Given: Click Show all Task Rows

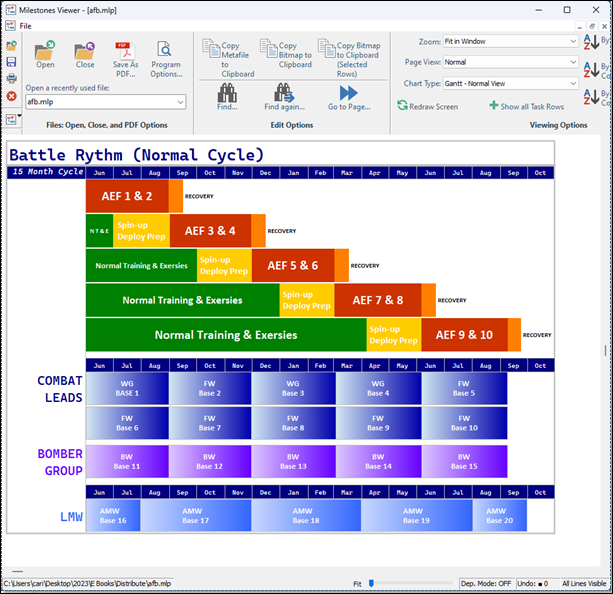Looking at the screenshot, I should coord(526,106).
